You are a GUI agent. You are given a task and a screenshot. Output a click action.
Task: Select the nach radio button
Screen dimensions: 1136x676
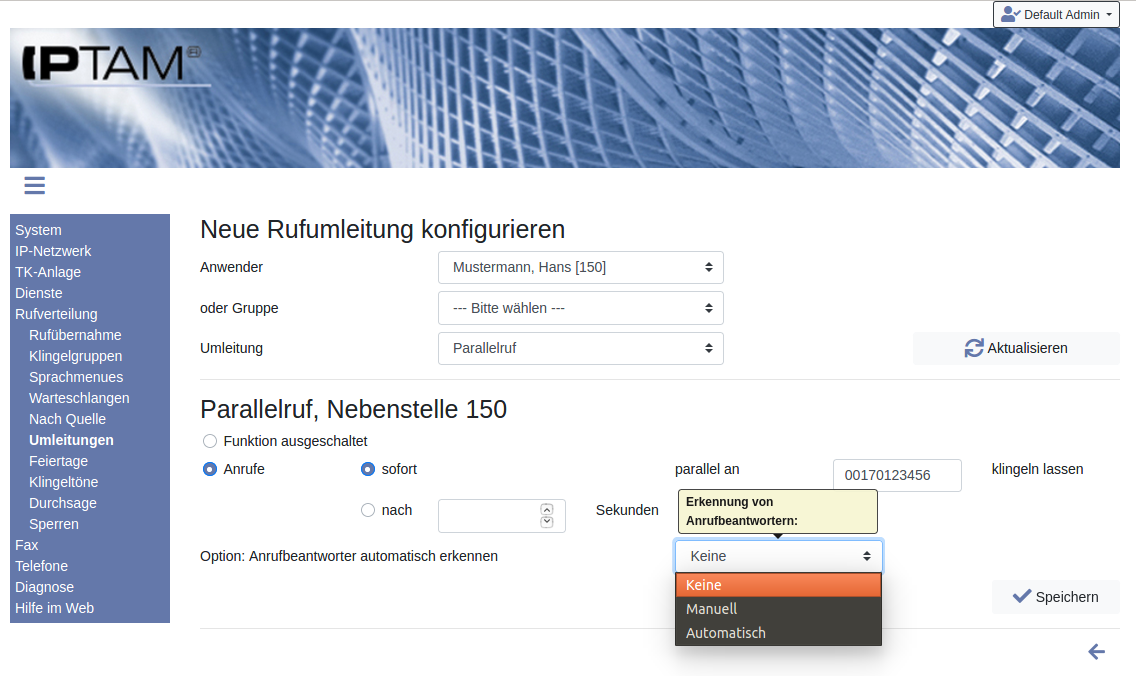368,510
